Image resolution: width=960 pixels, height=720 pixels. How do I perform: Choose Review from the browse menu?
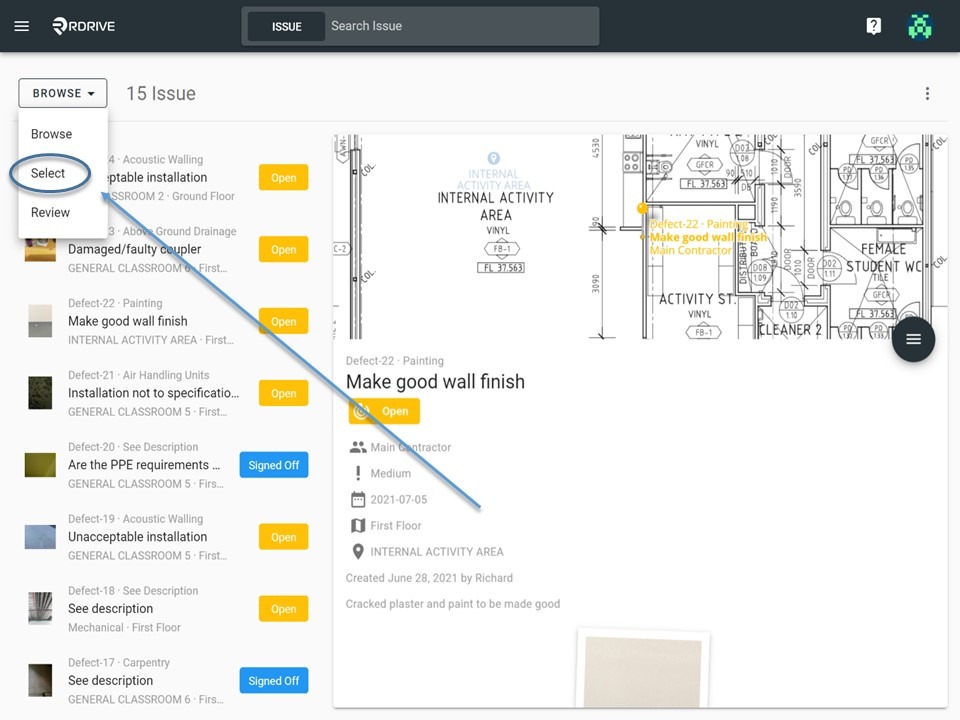pyautogui.click(x=50, y=212)
